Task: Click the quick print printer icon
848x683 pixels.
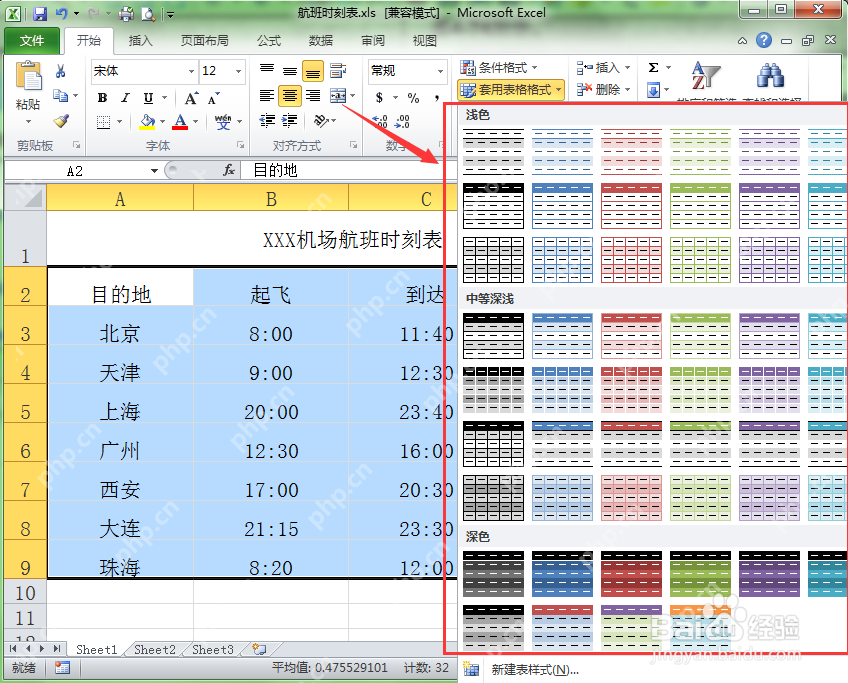Action: point(126,14)
